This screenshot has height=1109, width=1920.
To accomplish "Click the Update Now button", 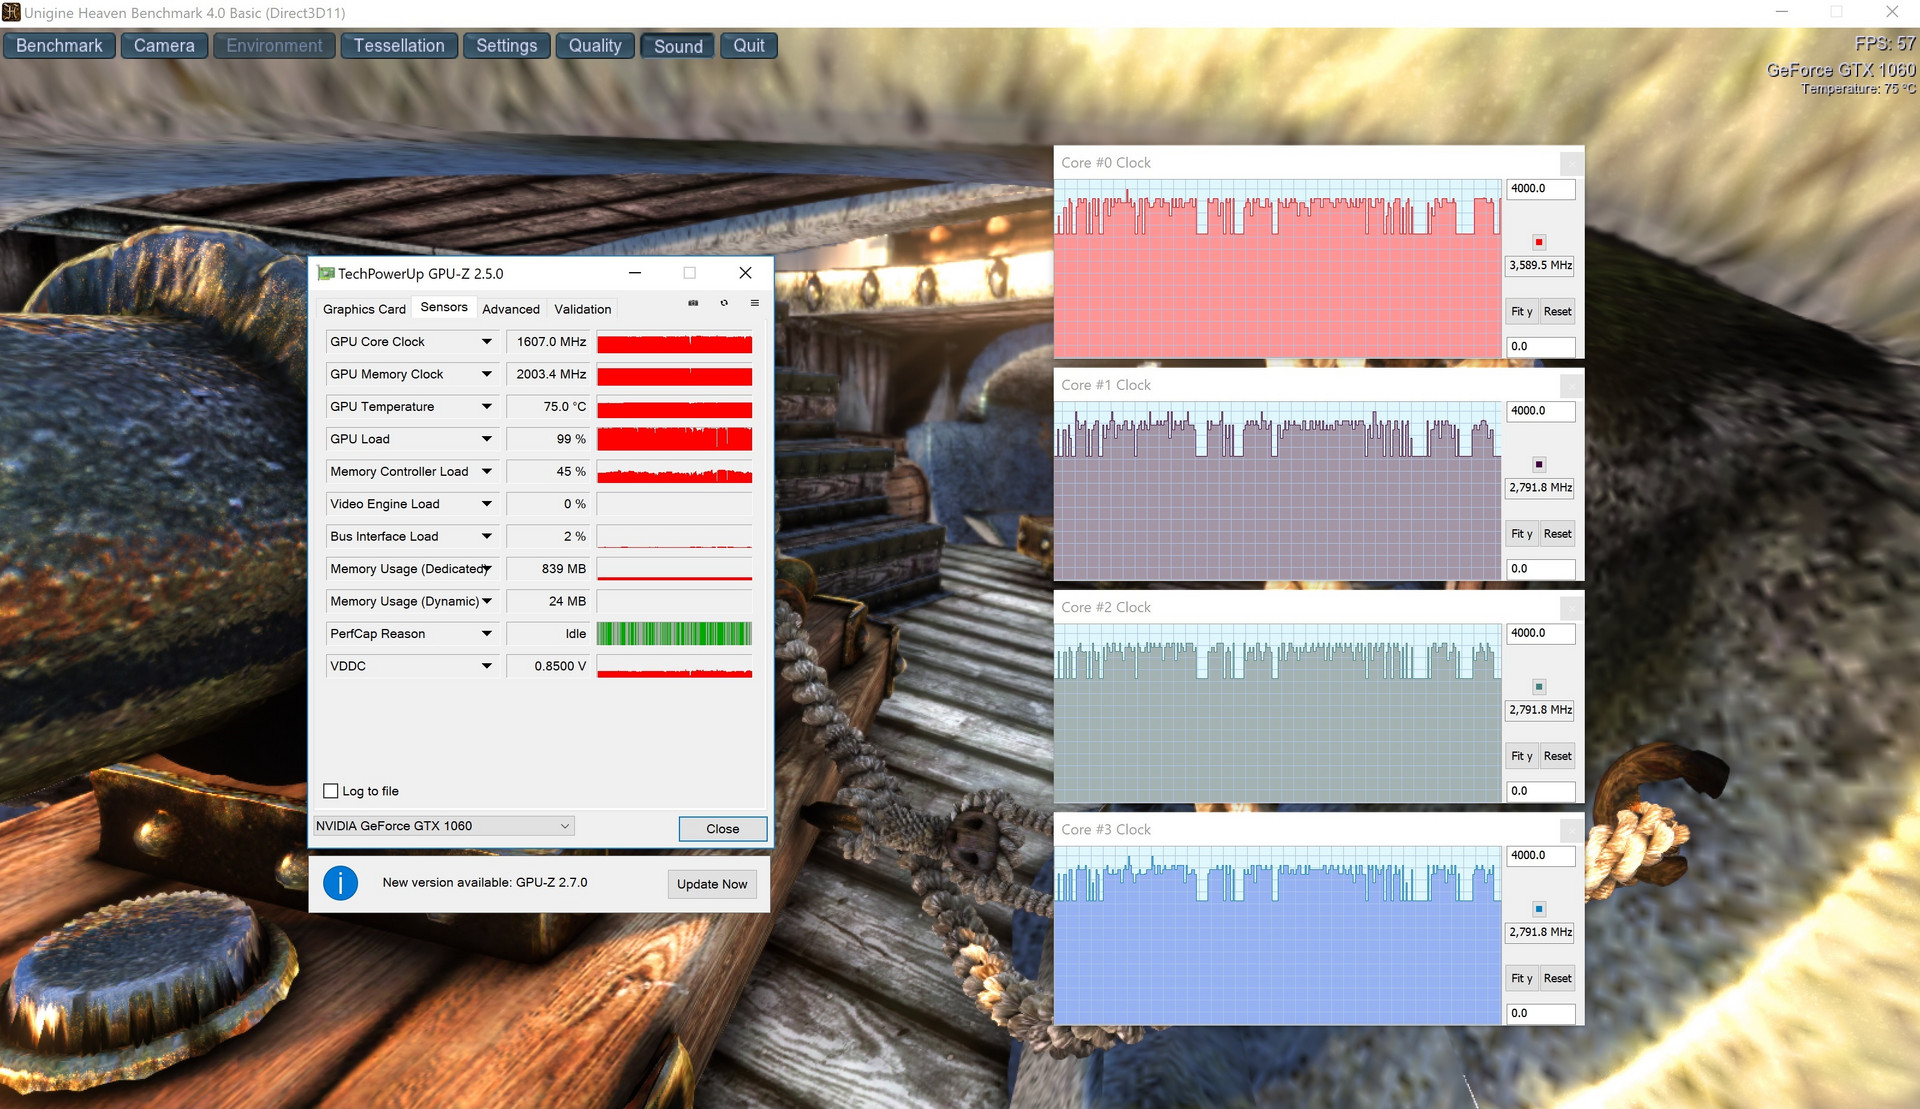I will (711, 884).
